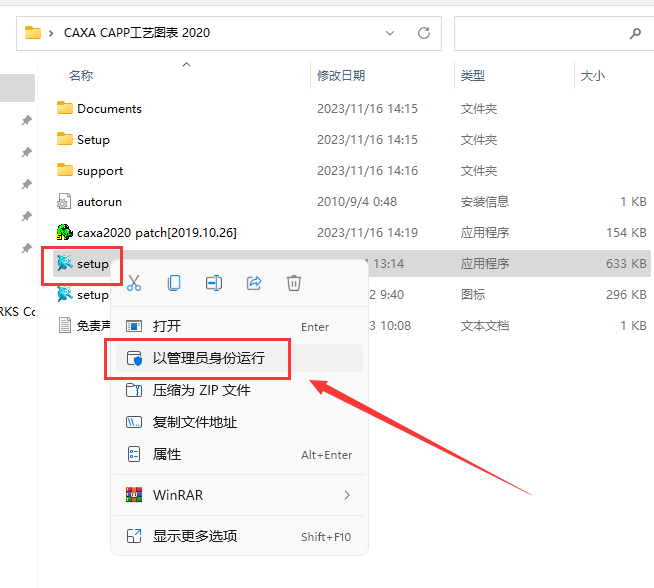Expand the breadcrumb chevron before CAXA folder
This screenshot has height=588, width=654.
tap(51, 33)
